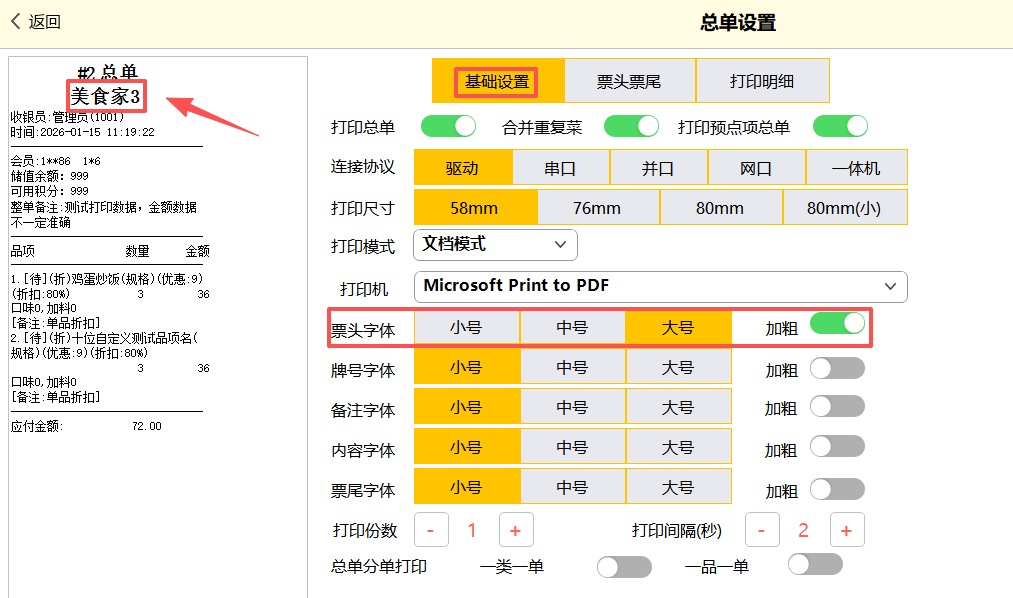Disable the 合并重复菜 switch
Screen dimensions: 1013x598
(x=631, y=127)
